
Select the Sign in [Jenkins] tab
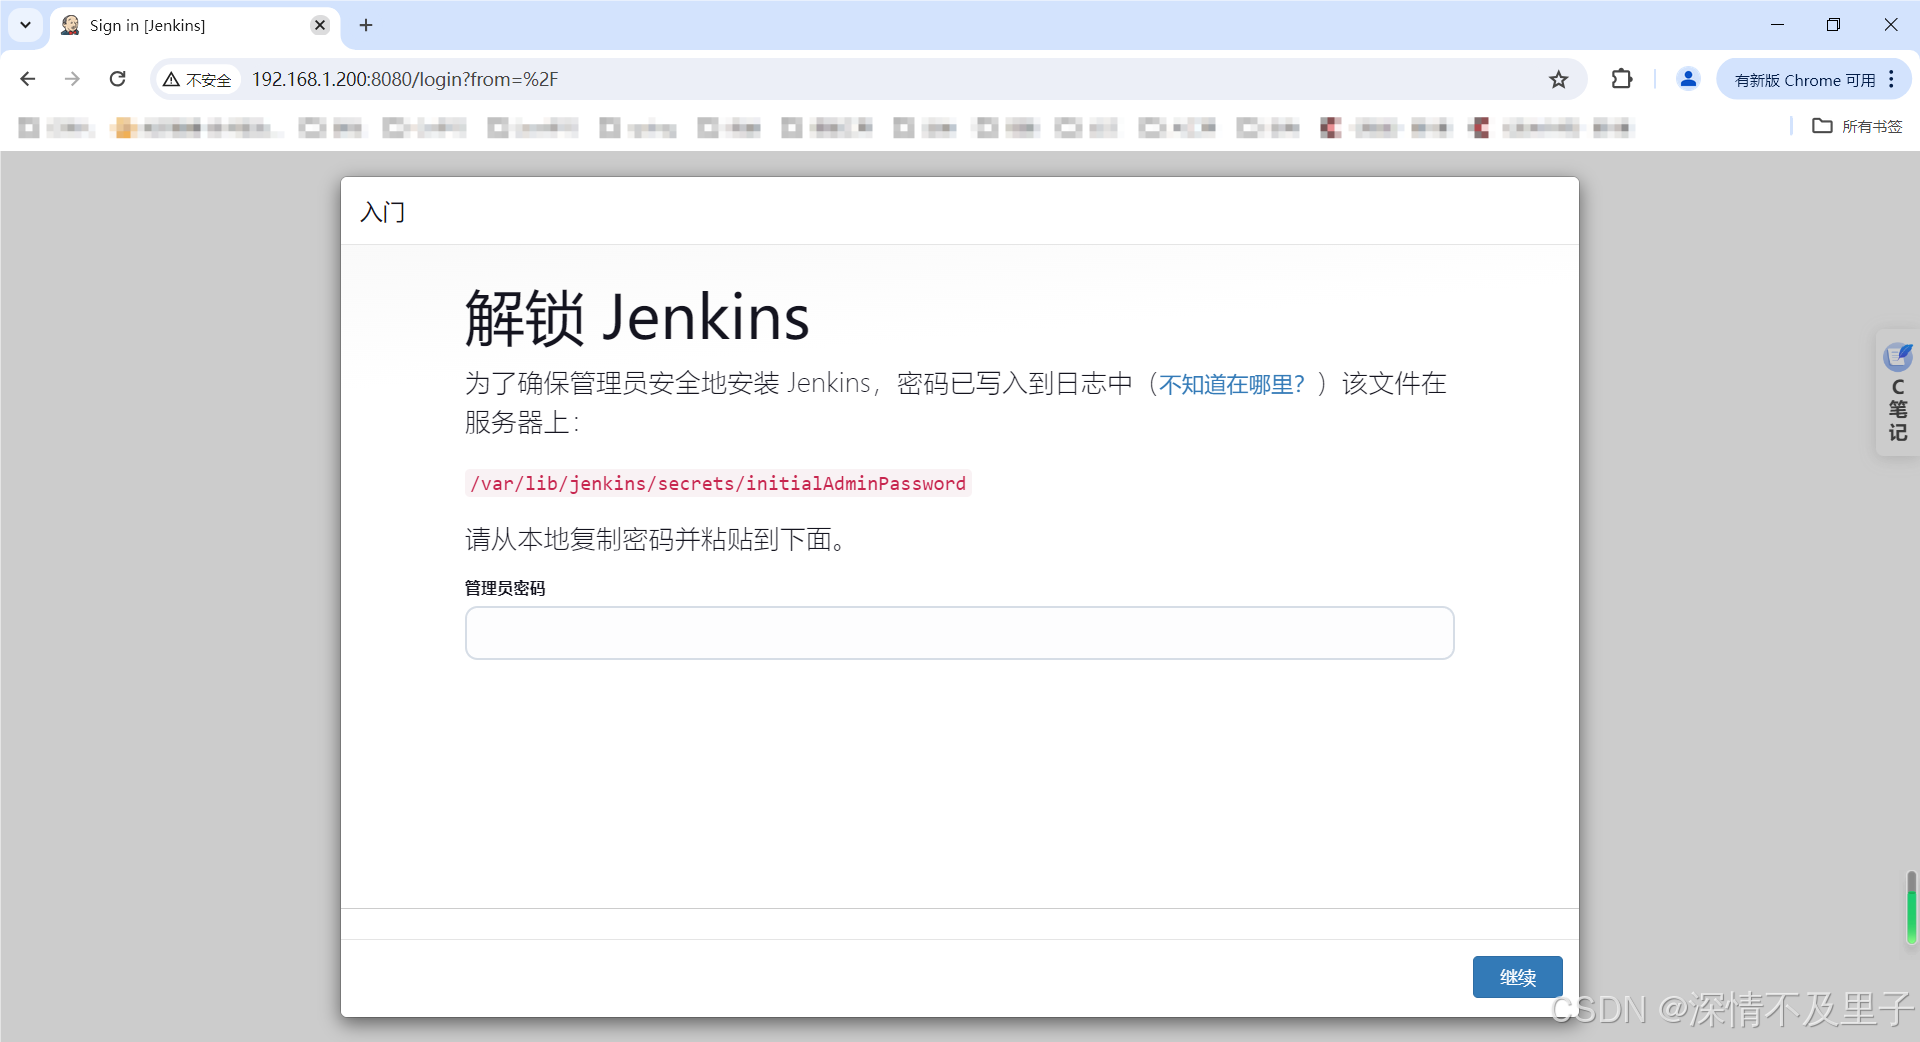pos(195,25)
